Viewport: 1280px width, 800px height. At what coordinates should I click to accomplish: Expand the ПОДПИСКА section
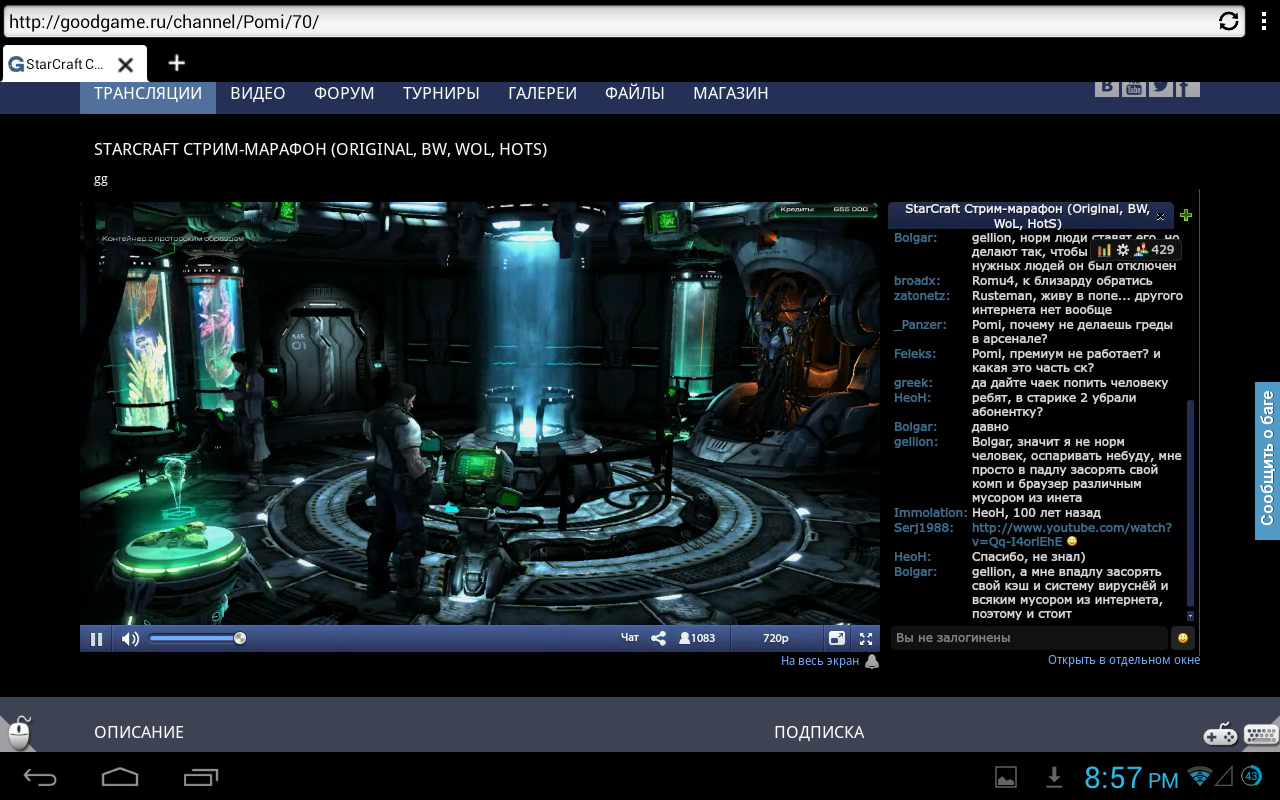click(x=819, y=732)
